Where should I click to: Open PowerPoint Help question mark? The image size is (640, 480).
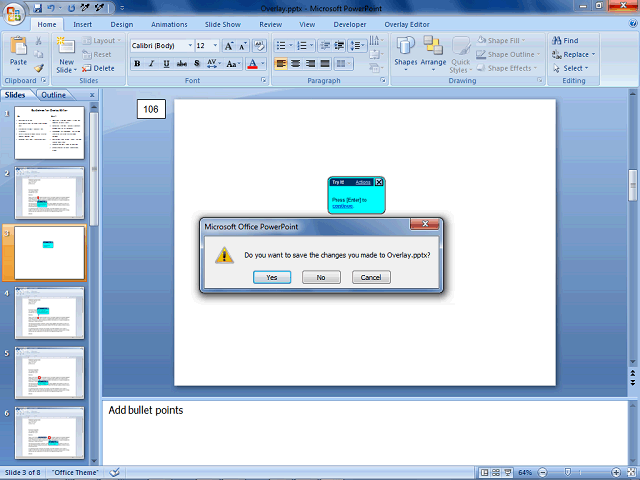point(633,24)
